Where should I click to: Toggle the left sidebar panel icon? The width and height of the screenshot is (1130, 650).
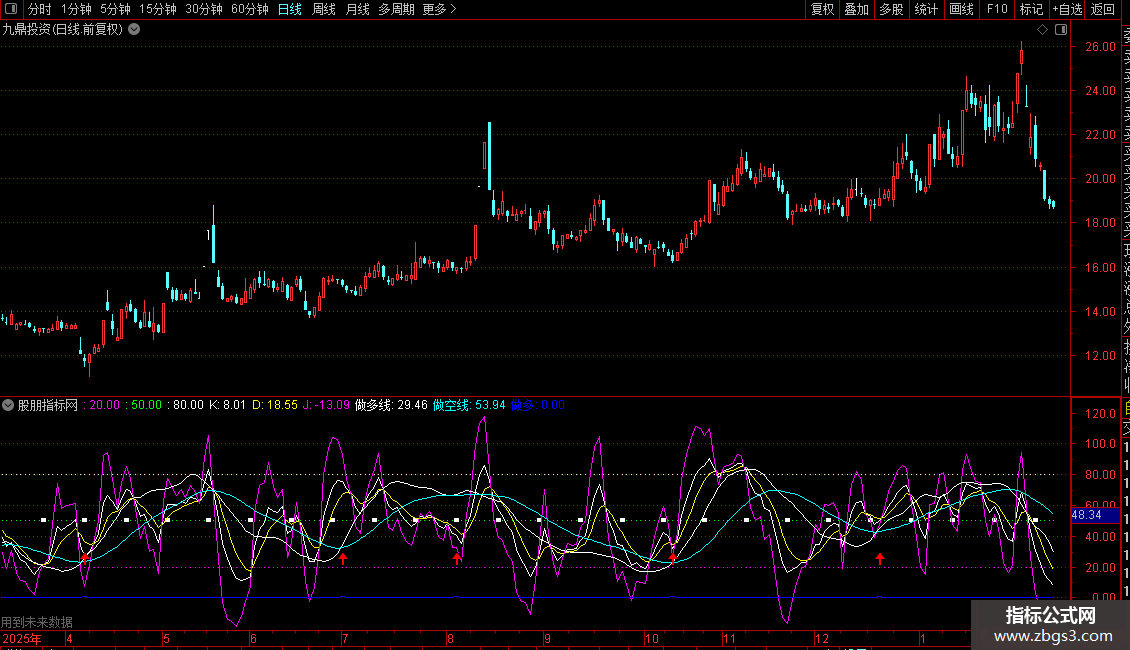click(10, 9)
